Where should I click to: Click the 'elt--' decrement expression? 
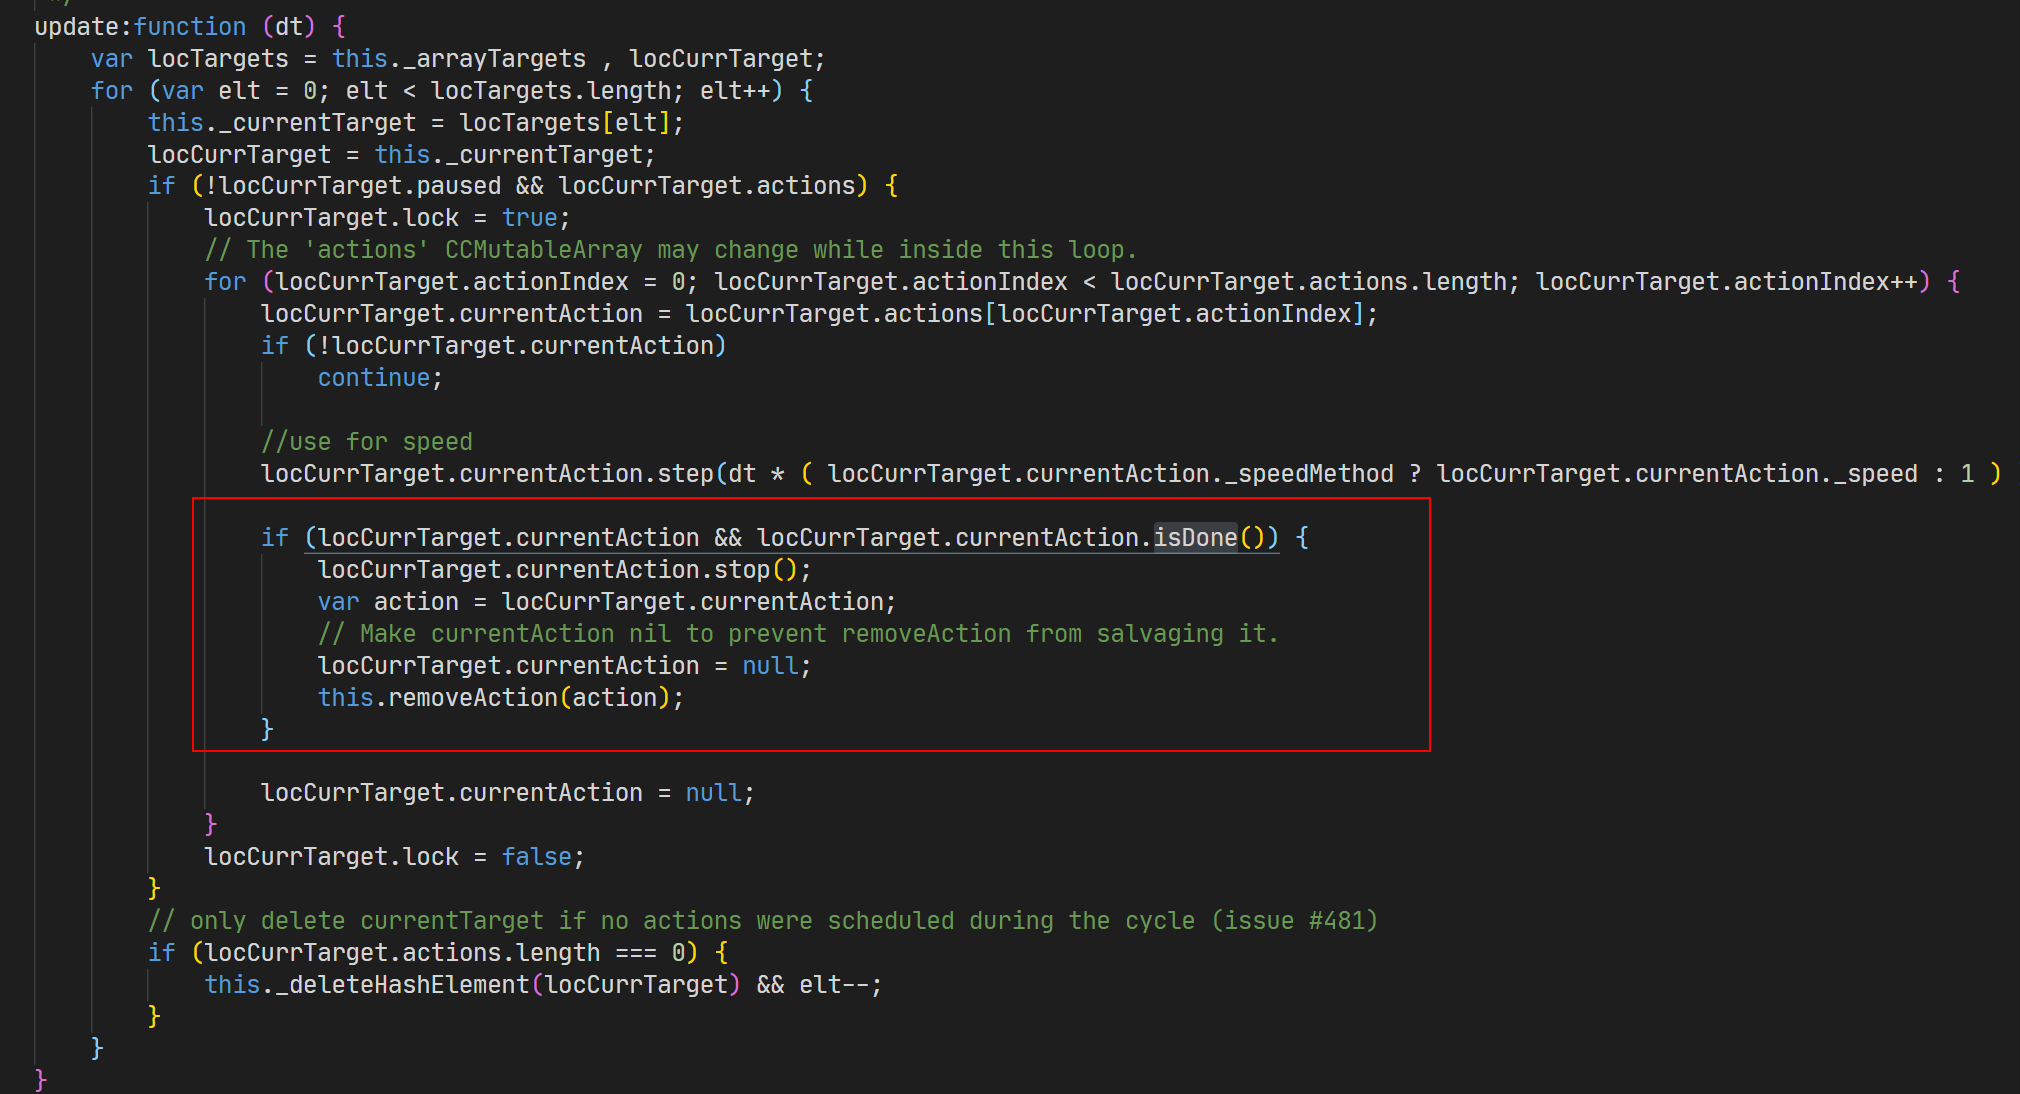click(834, 985)
